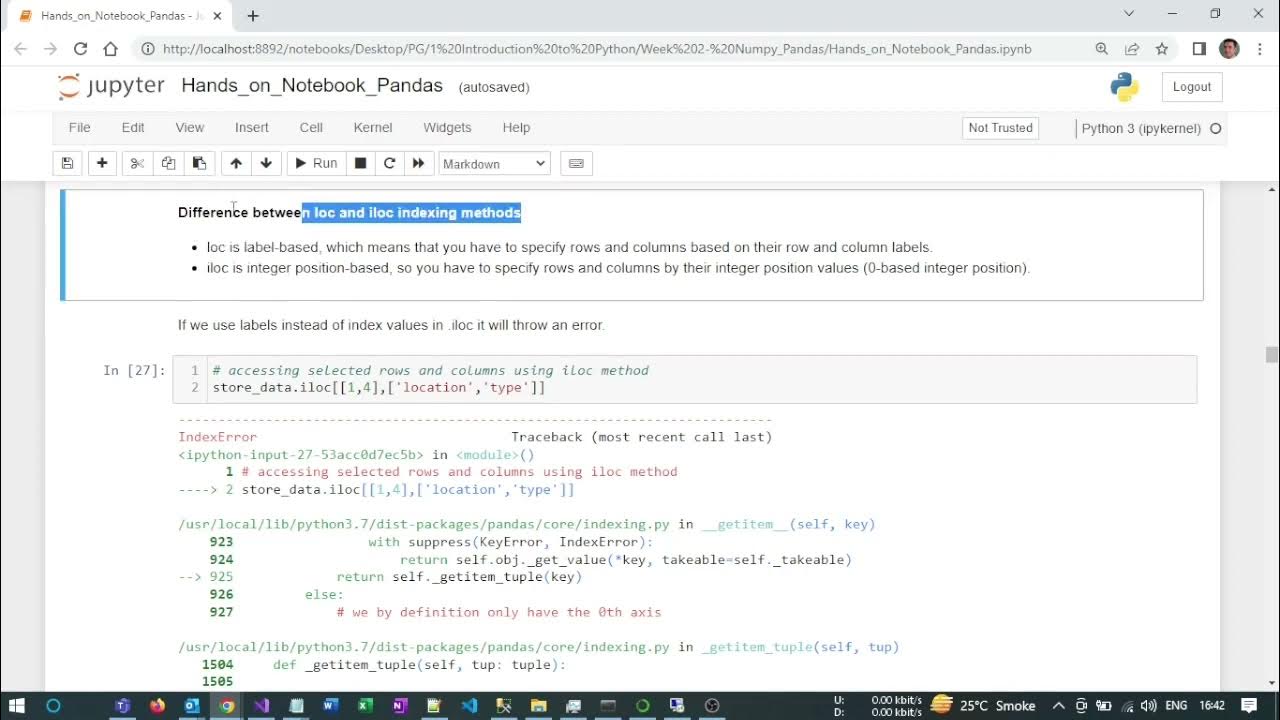This screenshot has width=1280, height=720.
Task: Reload the browser page
Action: [80, 48]
